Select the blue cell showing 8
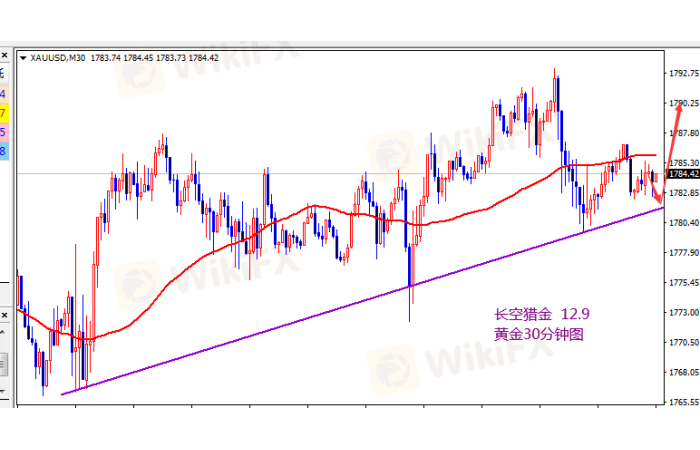The height and width of the screenshot is (450, 700). pos(4,151)
